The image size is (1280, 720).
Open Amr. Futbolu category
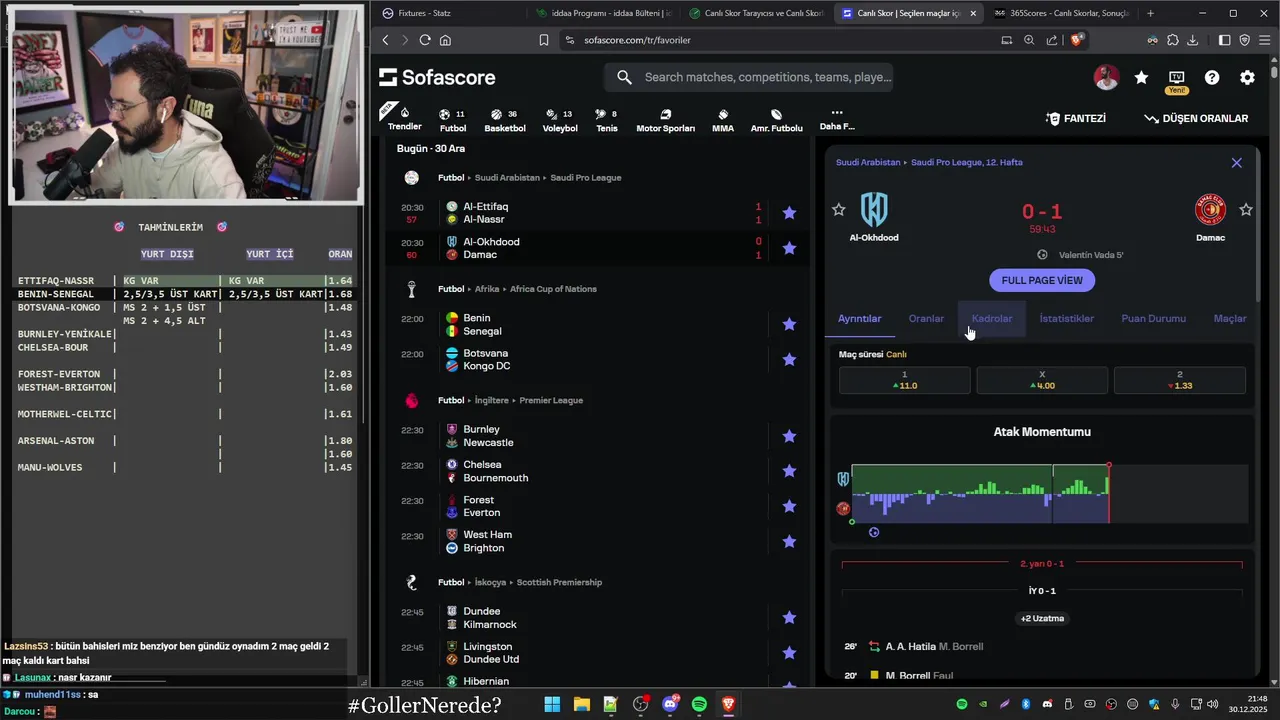777,120
